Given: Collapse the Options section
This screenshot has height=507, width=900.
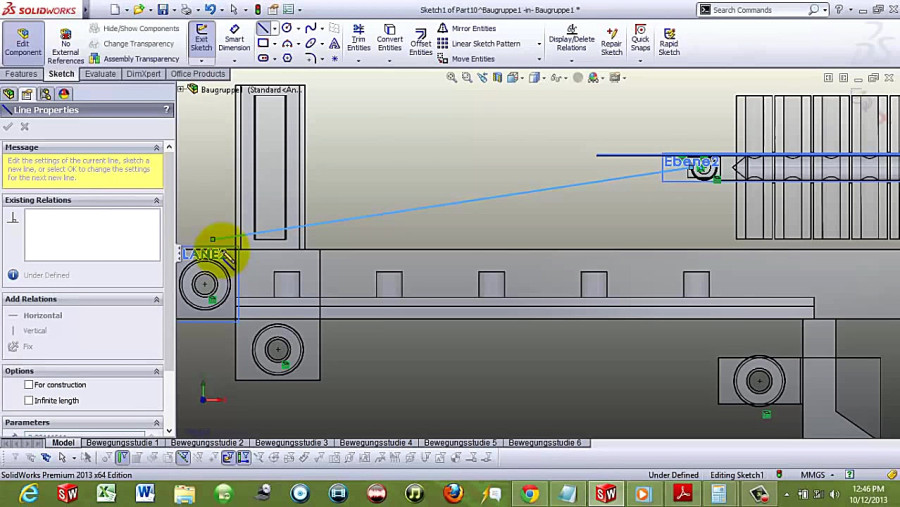Looking at the screenshot, I should (x=156, y=371).
